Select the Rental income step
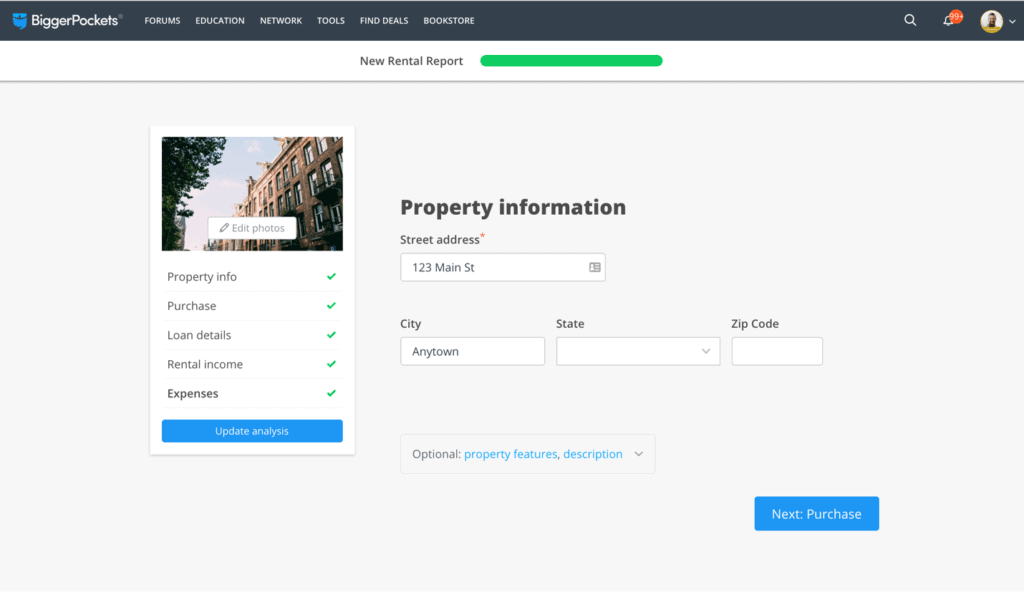This screenshot has height=595, width=1024. point(205,365)
